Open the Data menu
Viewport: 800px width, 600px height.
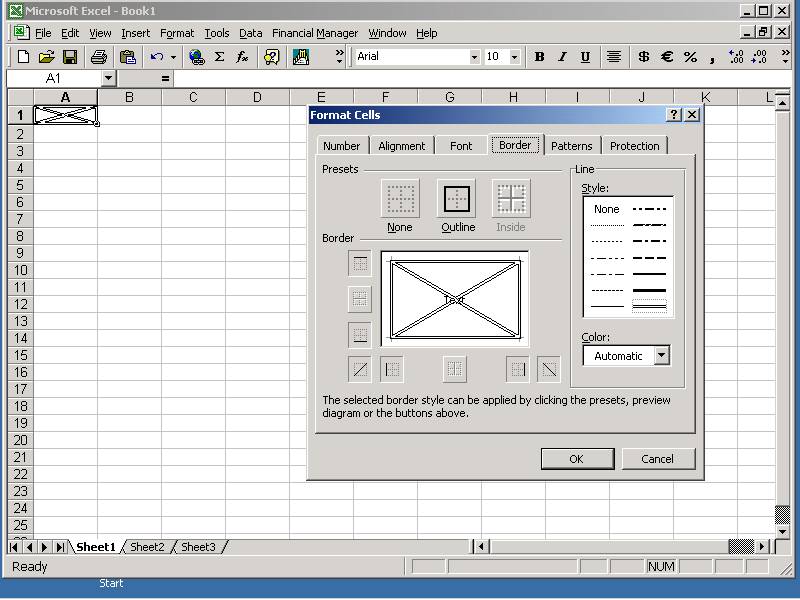pos(251,33)
